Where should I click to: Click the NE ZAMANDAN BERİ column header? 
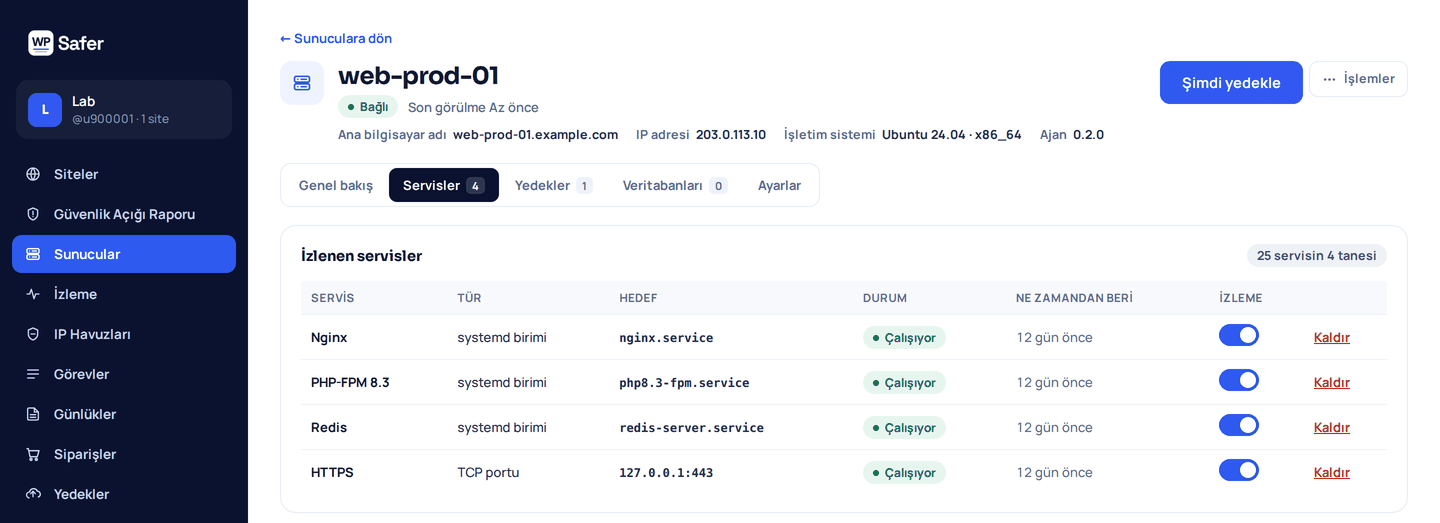[1074, 298]
